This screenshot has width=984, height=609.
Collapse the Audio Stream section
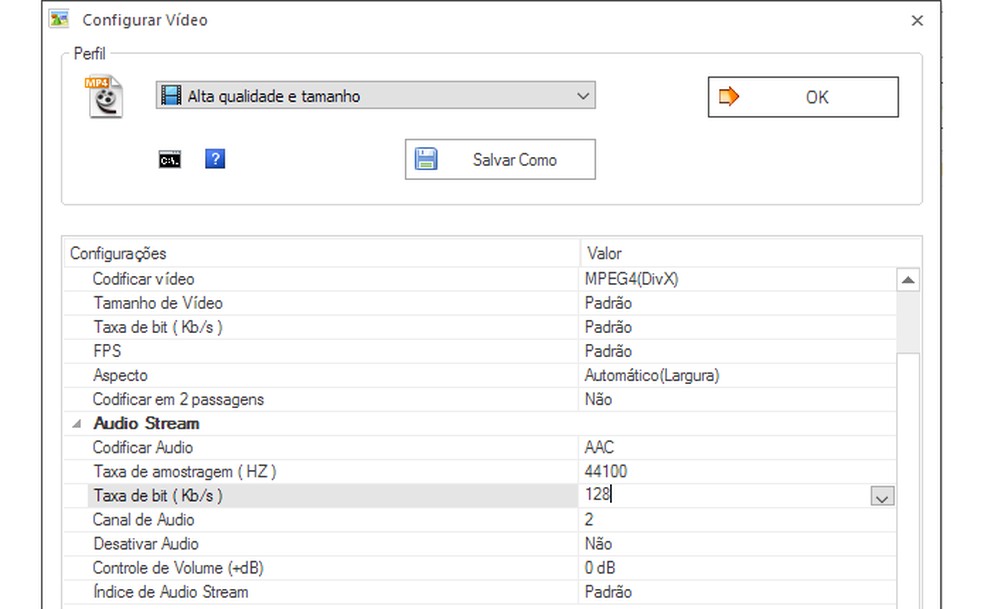77,424
